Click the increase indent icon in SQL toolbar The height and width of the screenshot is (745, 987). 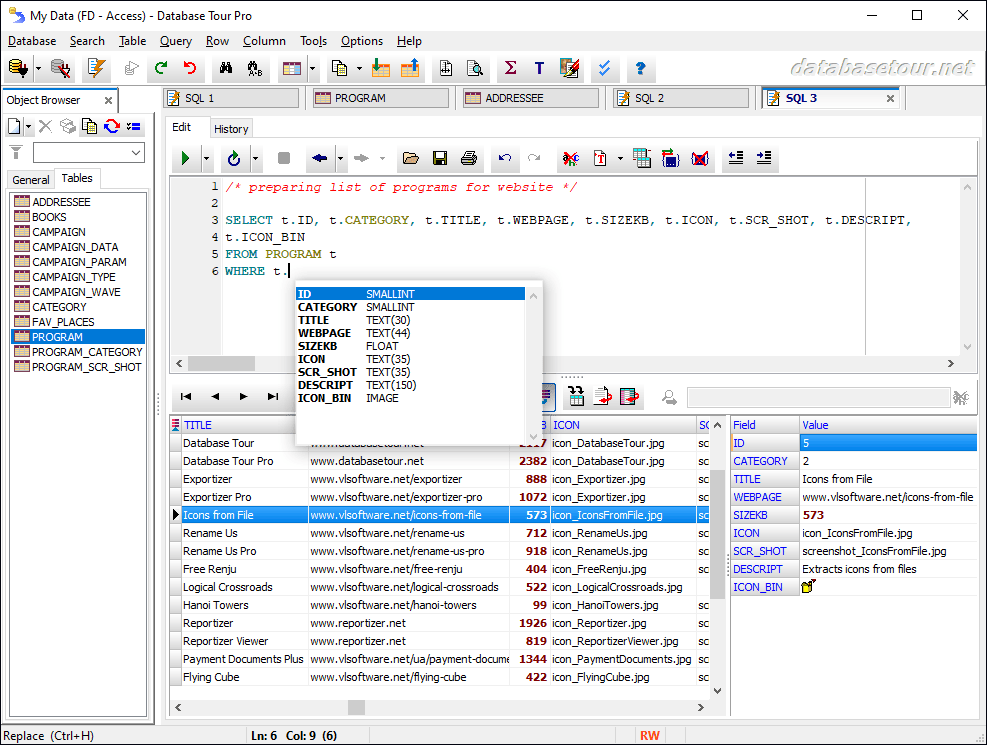[x=764, y=158]
